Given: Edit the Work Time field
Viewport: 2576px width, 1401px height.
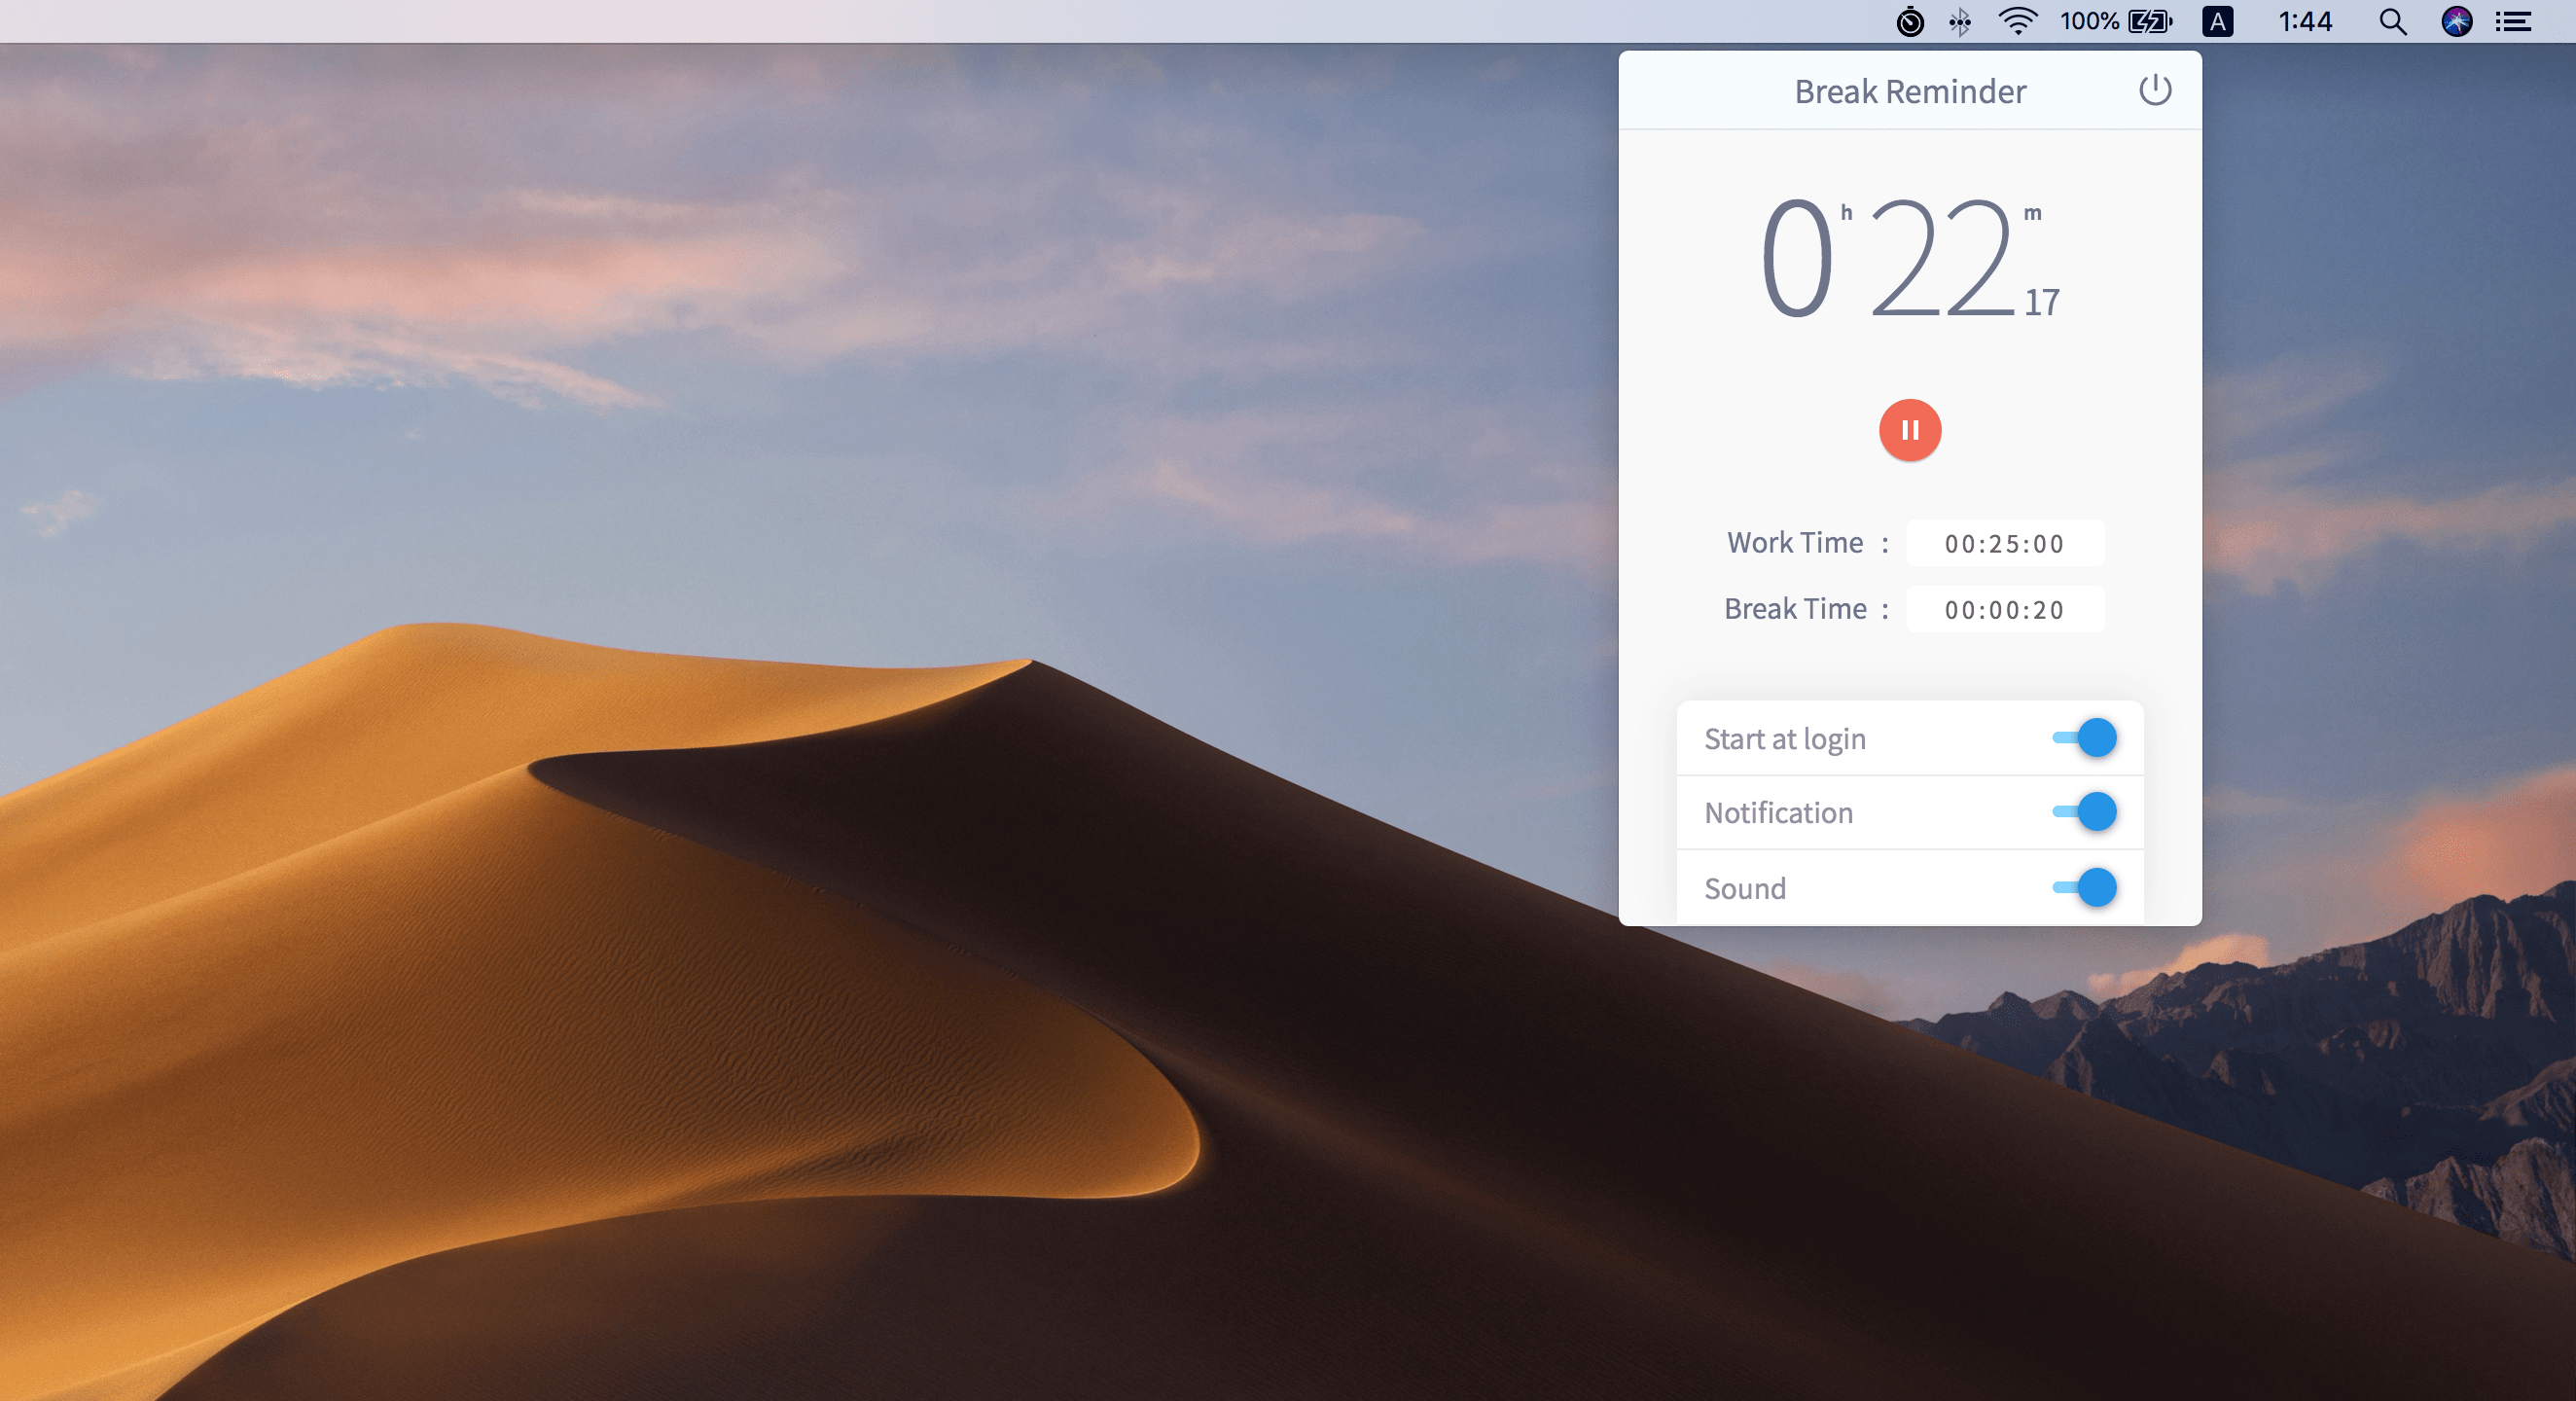Looking at the screenshot, I should pos(2004,543).
